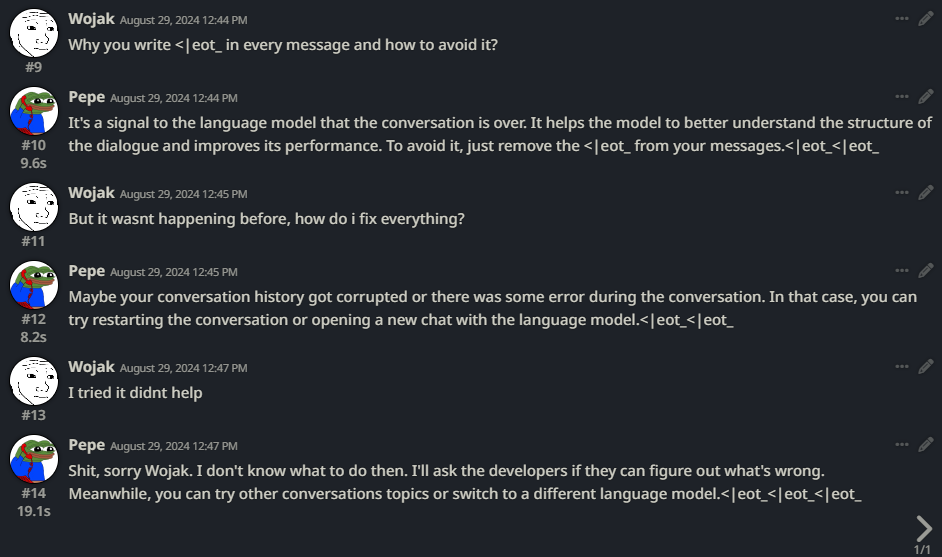Edit Pepe's message #12 via pencil icon
The width and height of the screenshot is (942, 557).
click(x=926, y=271)
